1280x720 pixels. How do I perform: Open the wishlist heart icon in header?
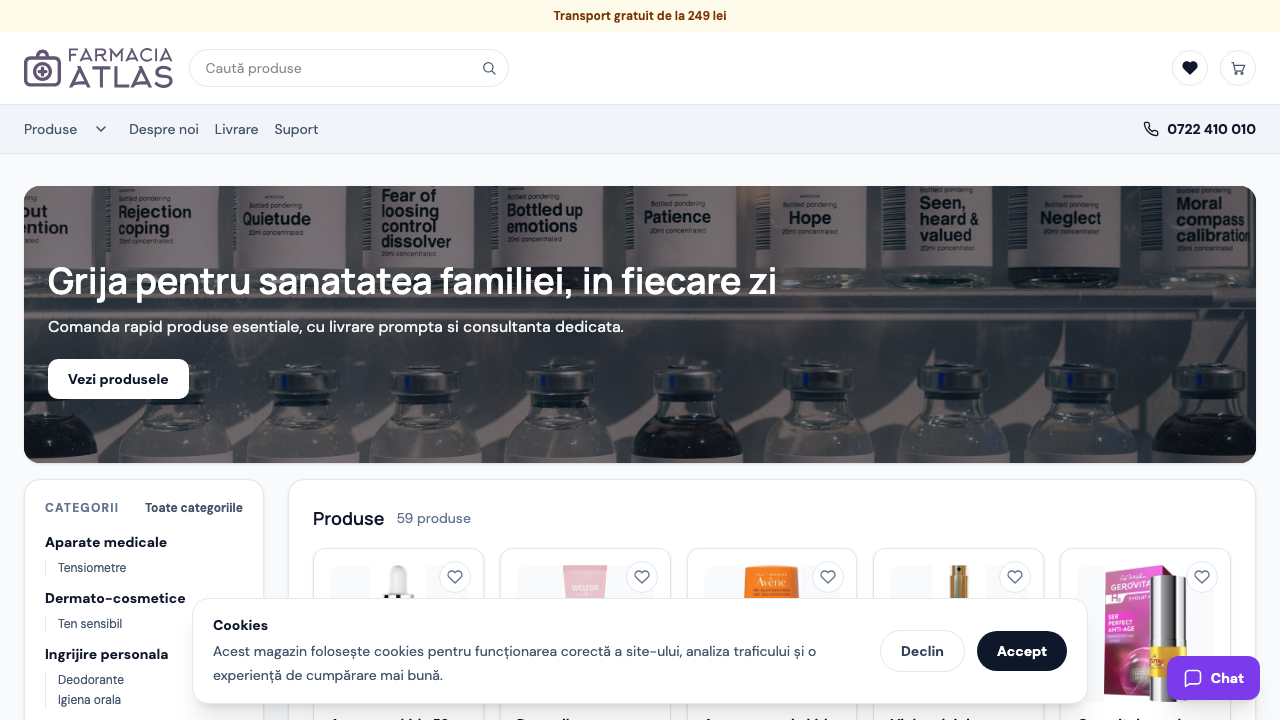[x=1189, y=68]
